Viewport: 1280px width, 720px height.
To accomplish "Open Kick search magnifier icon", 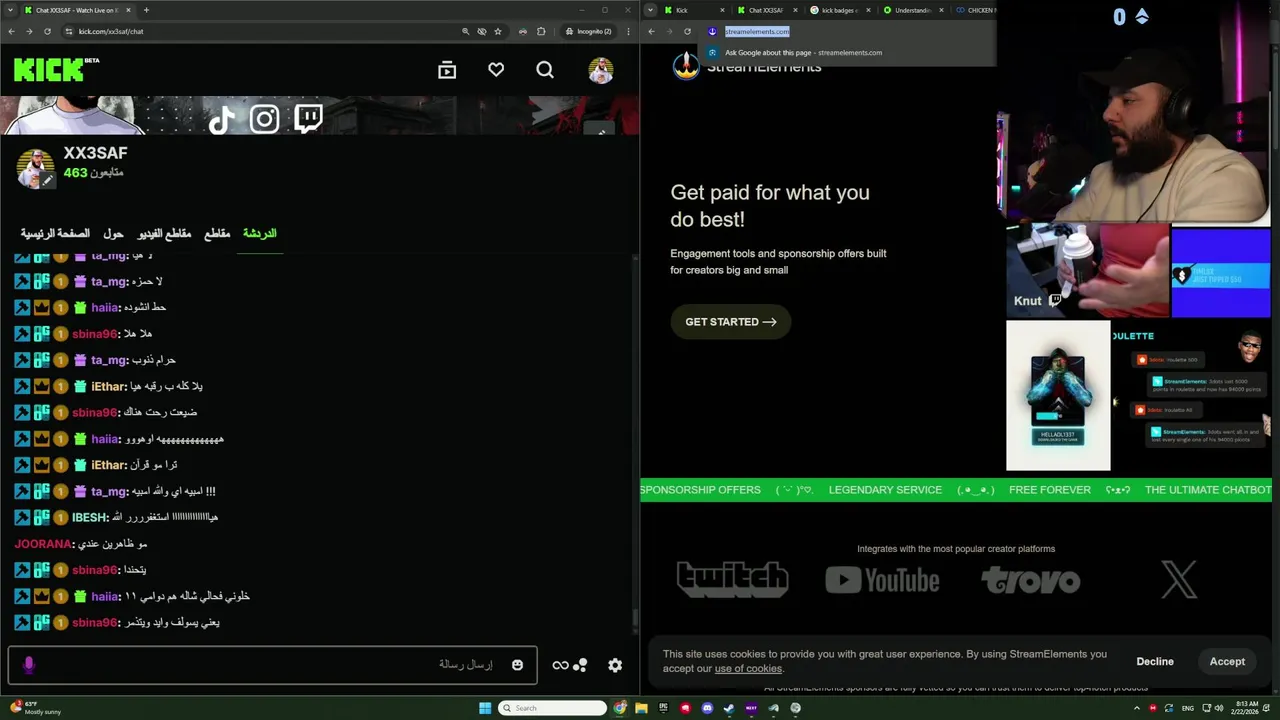I will click(x=545, y=70).
